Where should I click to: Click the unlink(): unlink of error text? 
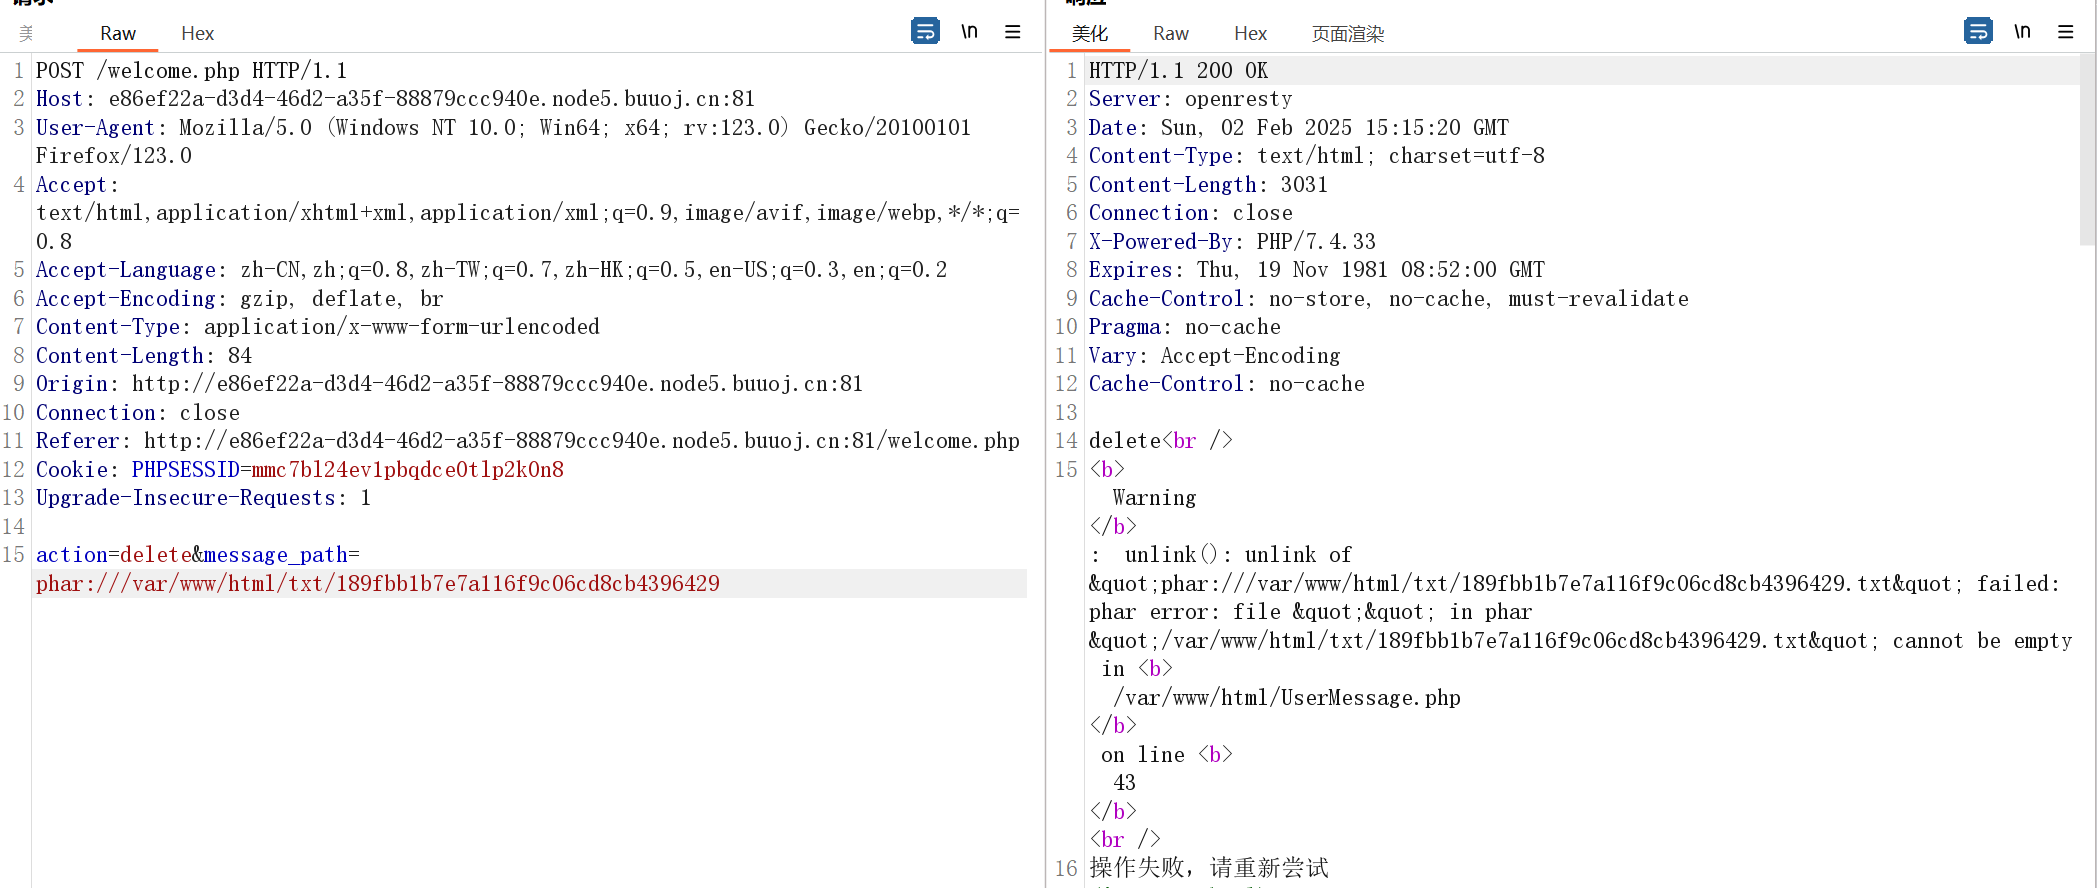[1238, 555]
